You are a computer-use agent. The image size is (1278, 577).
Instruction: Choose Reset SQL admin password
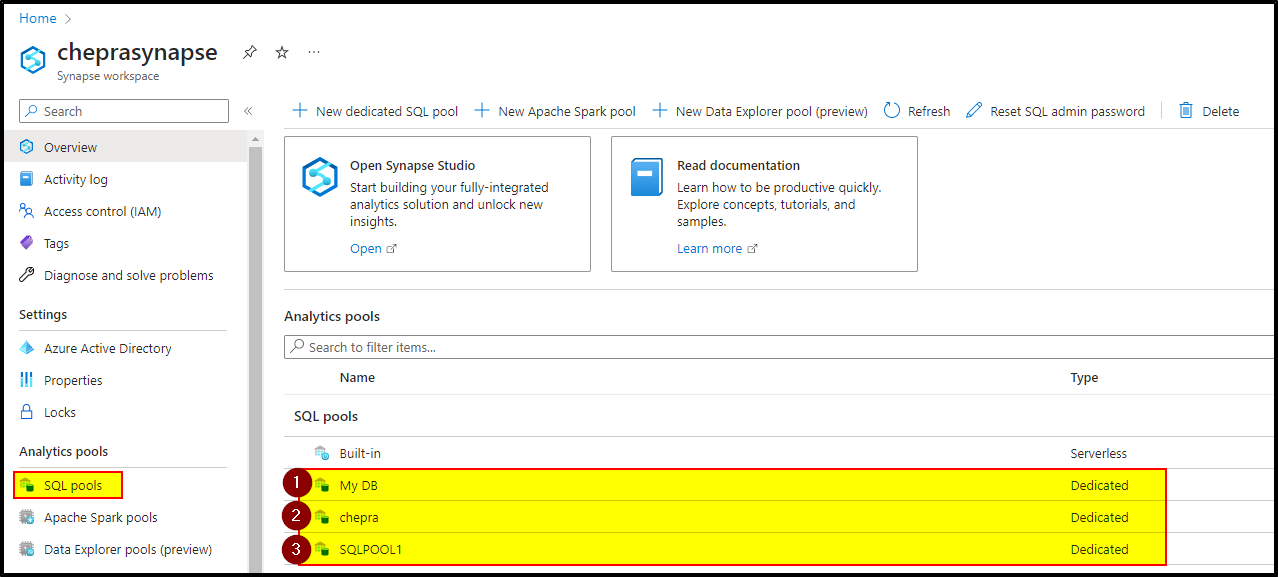pyautogui.click(x=1055, y=111)
